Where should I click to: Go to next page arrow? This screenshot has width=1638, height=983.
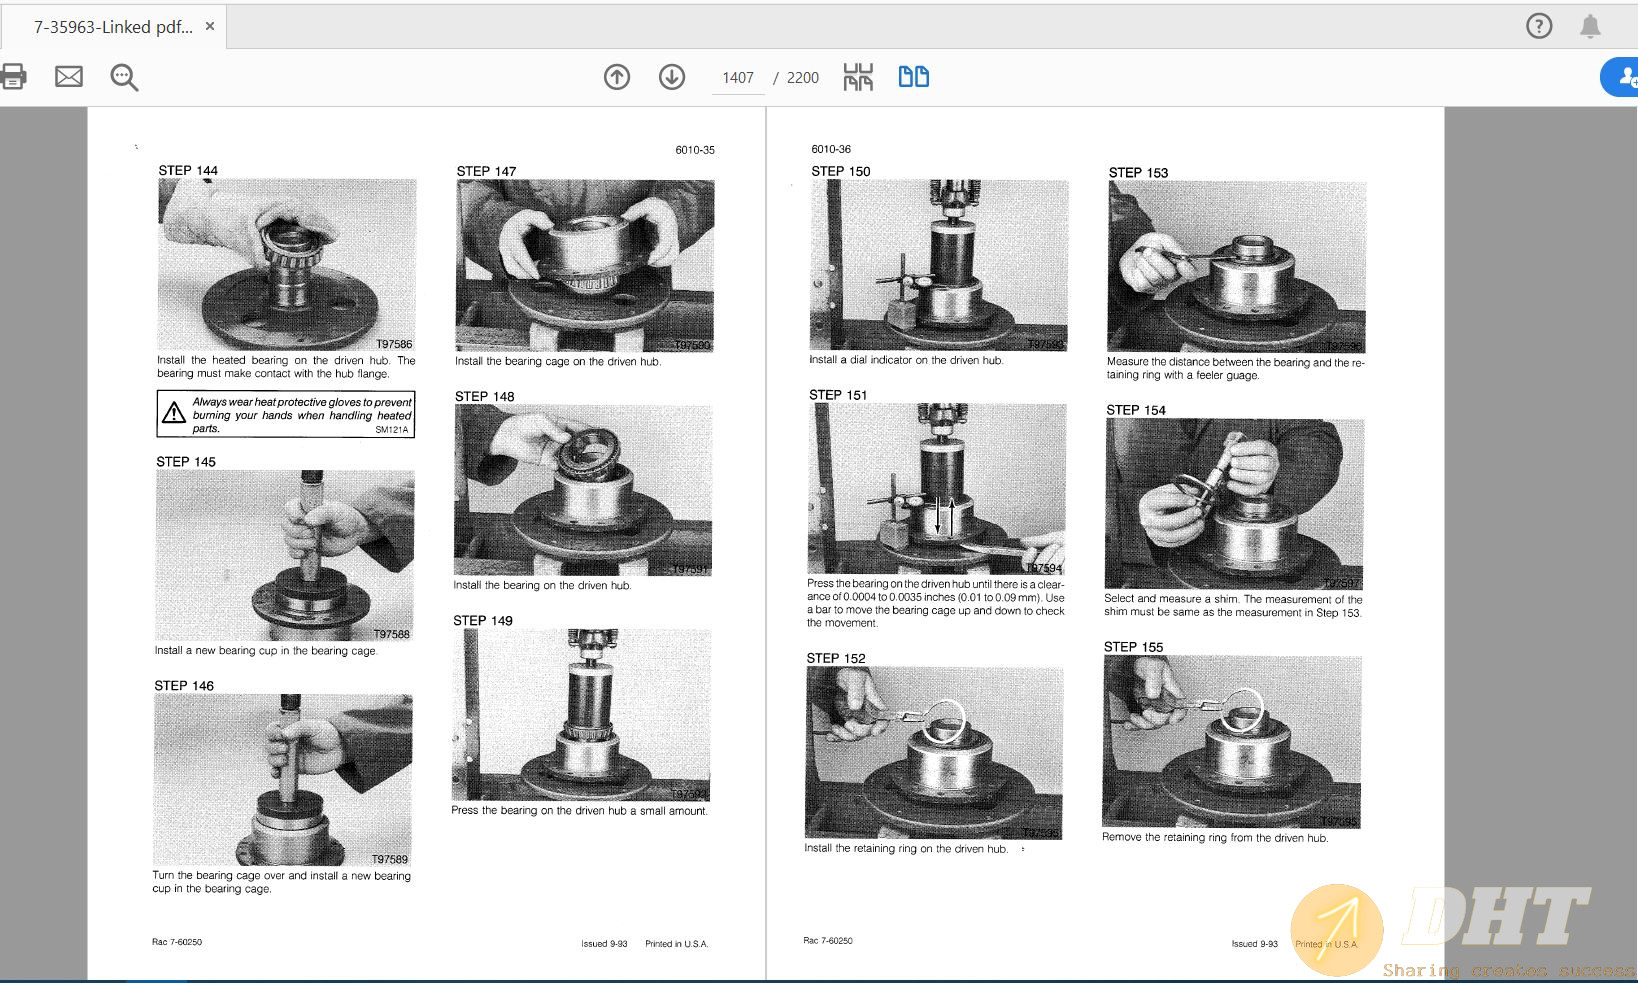coord(672,77)
